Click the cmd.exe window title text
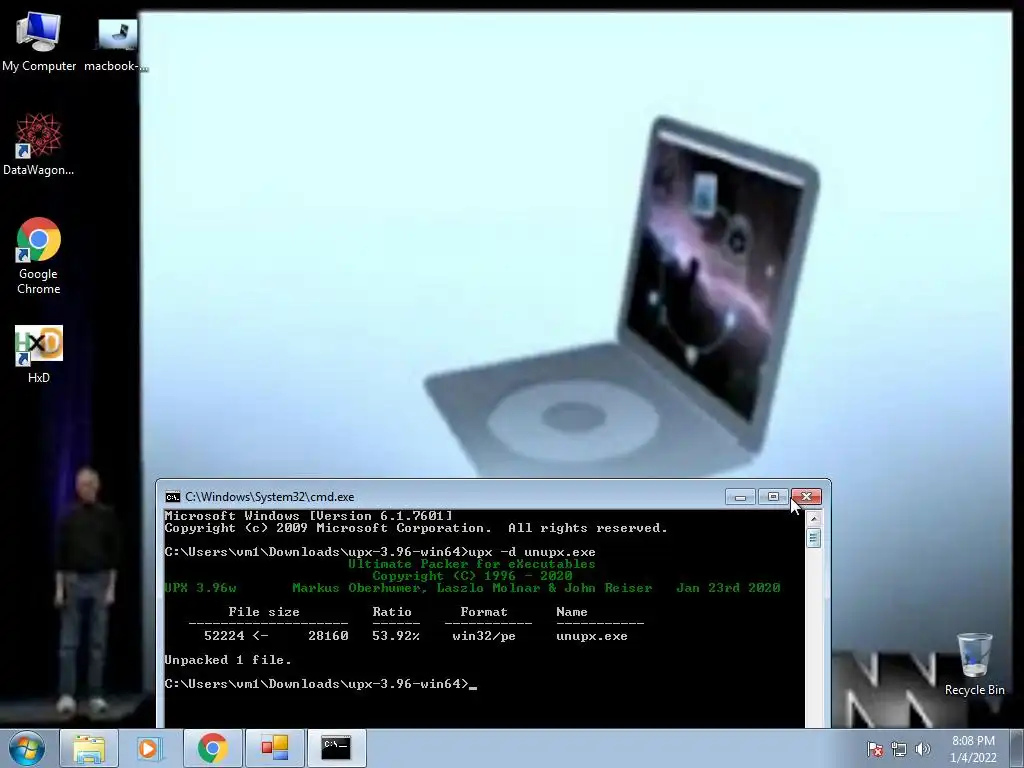This screenshot has width=1024, height=768. (270, 497)
